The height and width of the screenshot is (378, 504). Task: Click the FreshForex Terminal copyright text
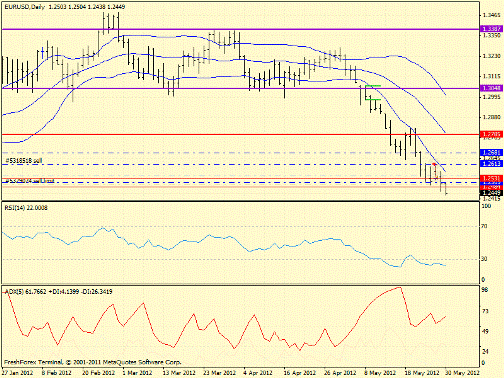pyautogui.click(x=92, y=362)
